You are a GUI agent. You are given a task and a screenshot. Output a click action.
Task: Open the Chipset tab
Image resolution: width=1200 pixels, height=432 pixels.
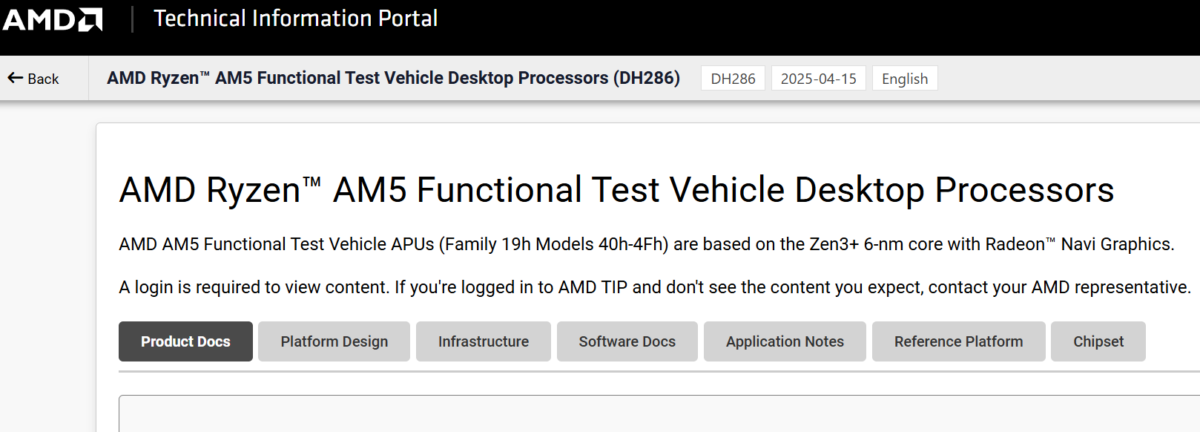[x=1098, y=341]
